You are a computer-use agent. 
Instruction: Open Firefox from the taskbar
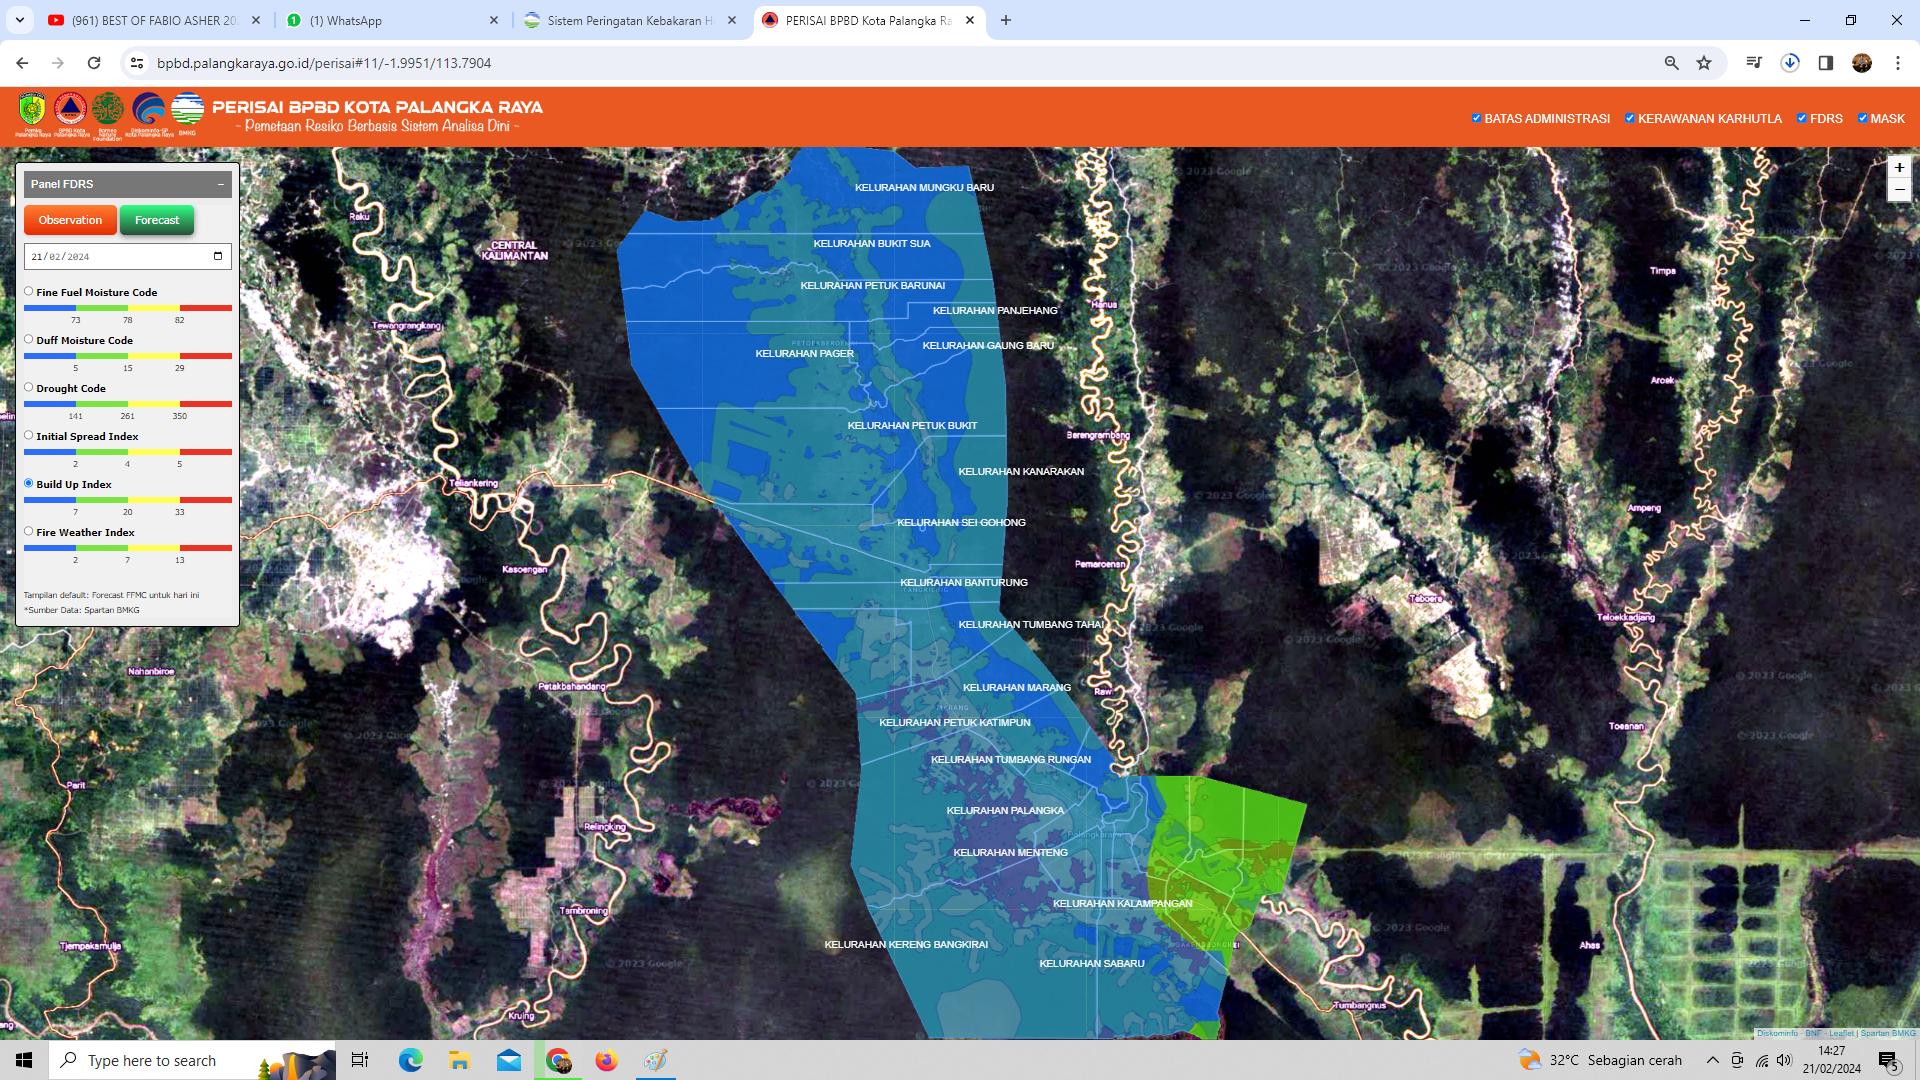coord(606,1060)
